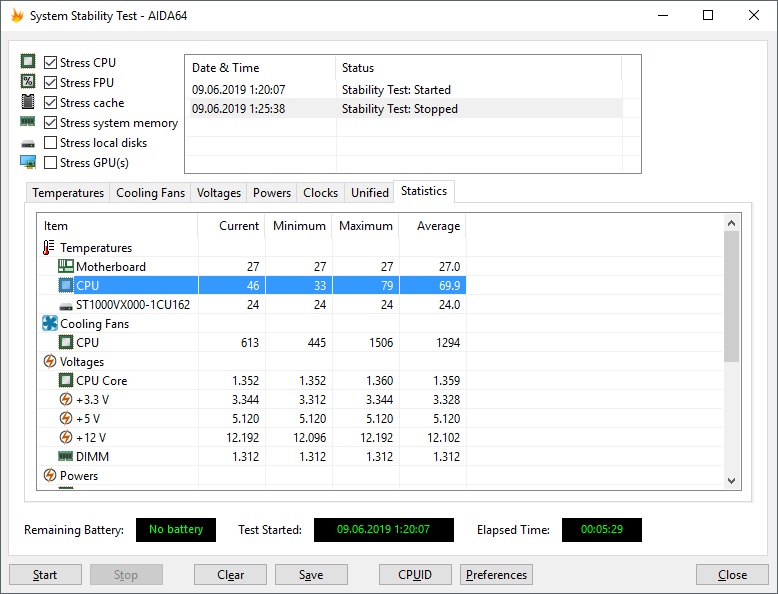778x594 pixels.
Task: Click scrollbar up arrow in statistics list
Action: coord(731,223)
